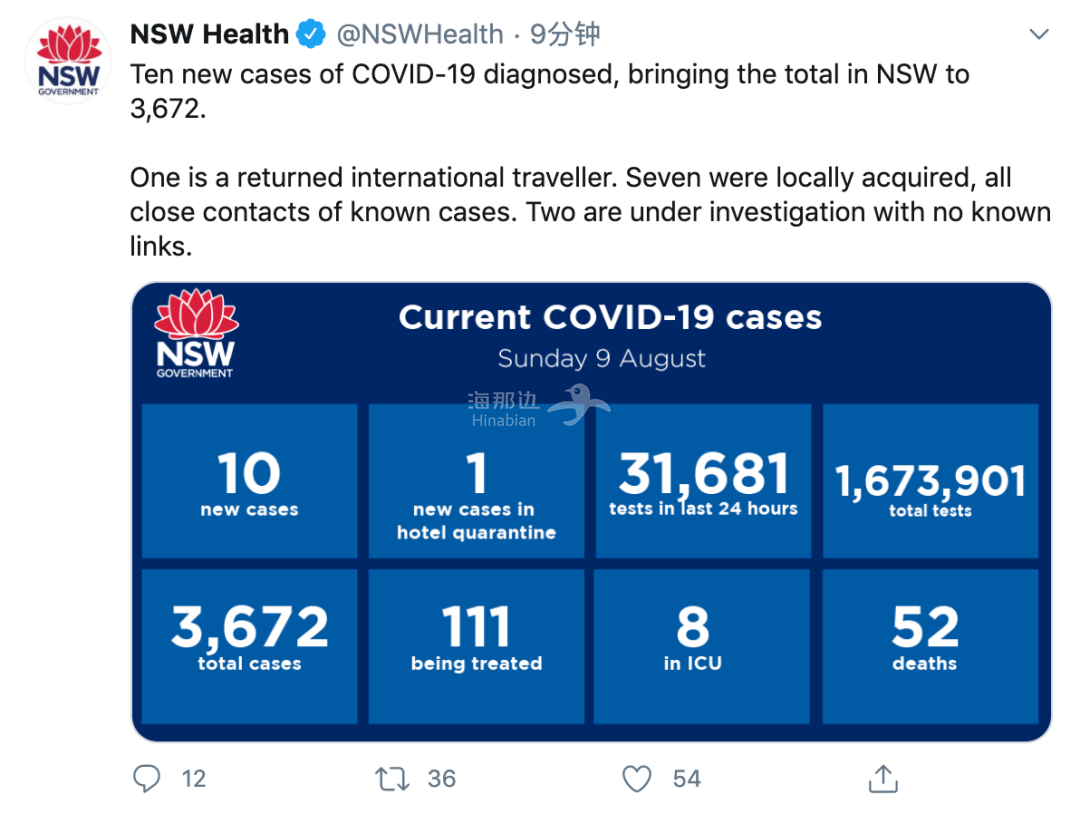Click the retweet arrows icon

392,779
